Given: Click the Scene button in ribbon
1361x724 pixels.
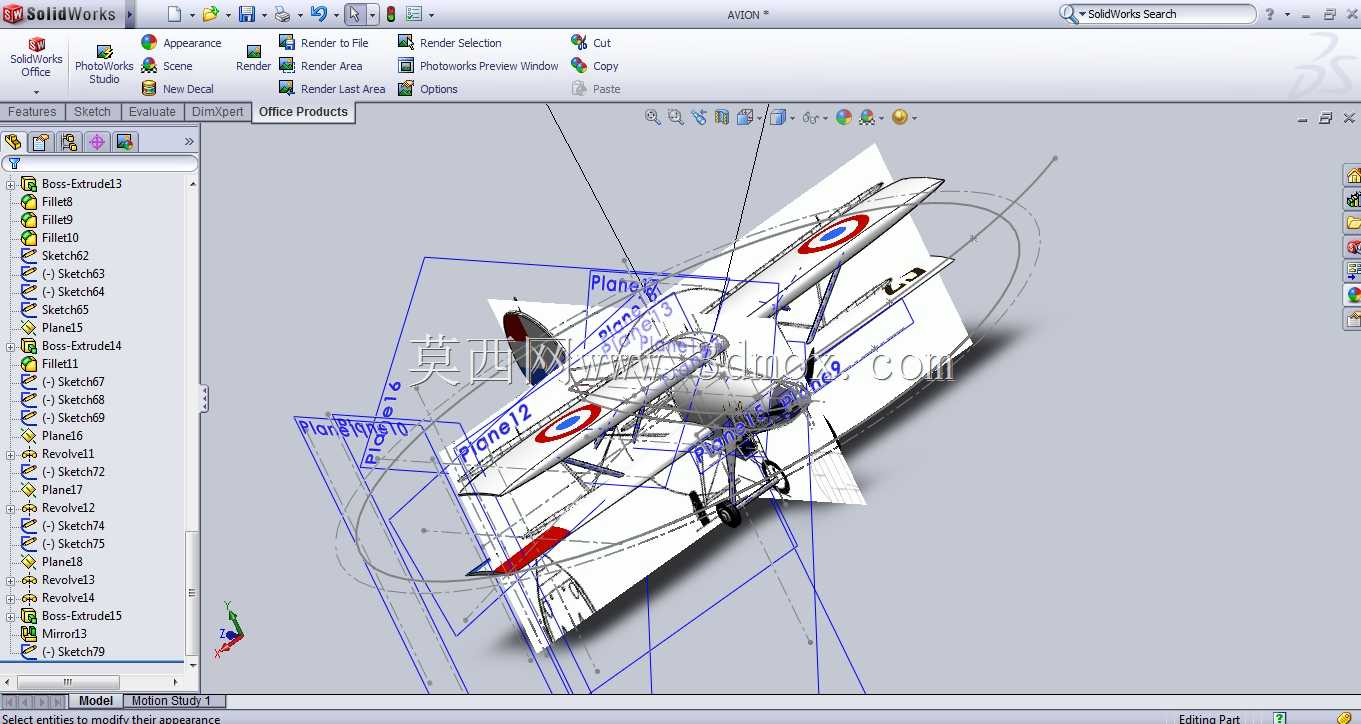Looking at the screenshot, I should 167,66.
